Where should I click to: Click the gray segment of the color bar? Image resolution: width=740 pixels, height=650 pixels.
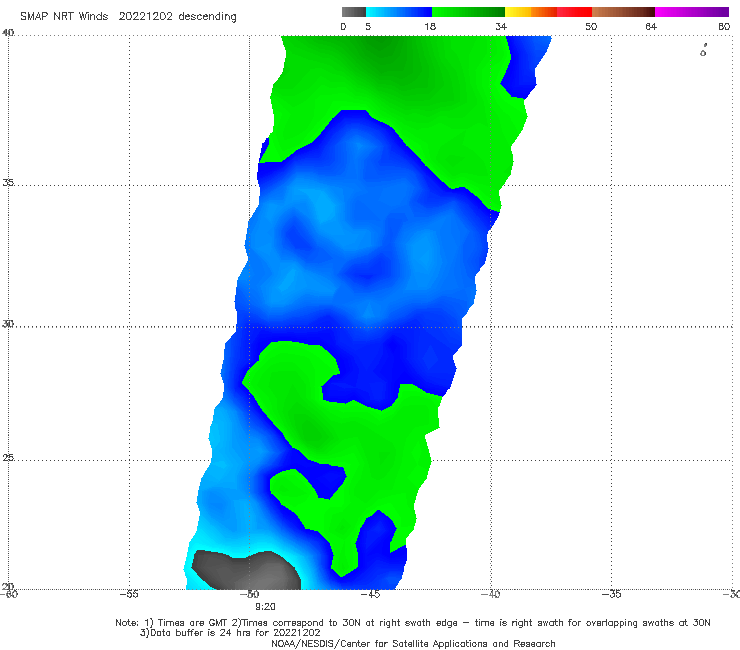(x=354, y=12)
